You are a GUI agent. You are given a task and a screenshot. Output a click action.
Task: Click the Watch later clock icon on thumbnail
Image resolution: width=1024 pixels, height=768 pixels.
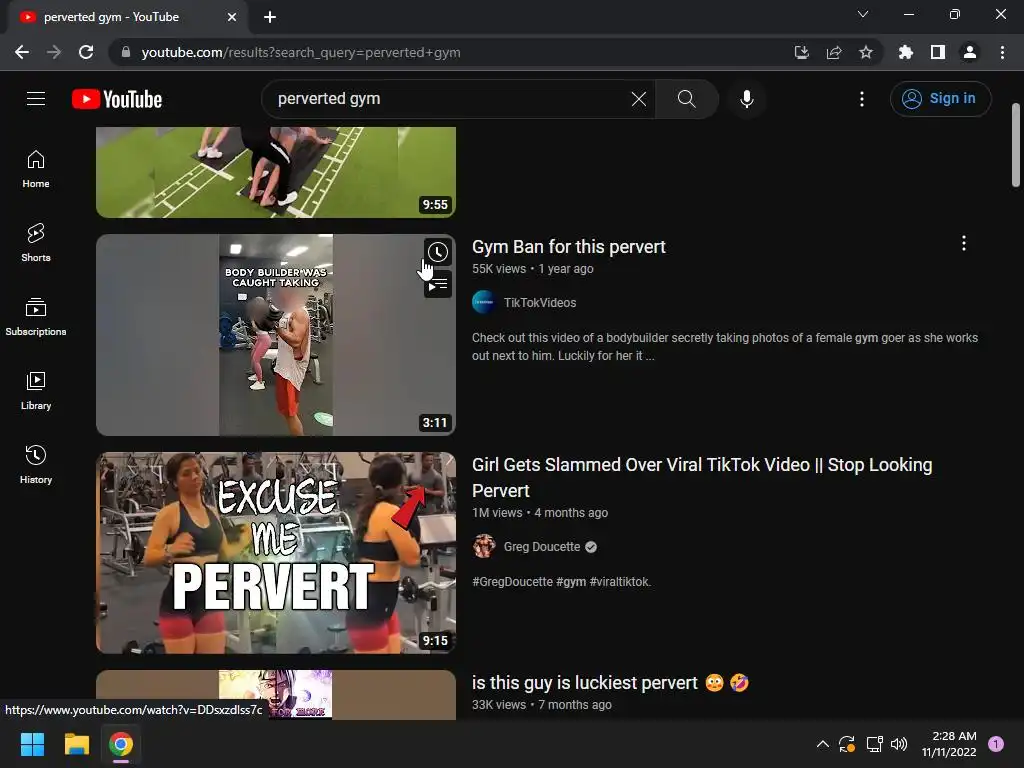click(438, 252)
